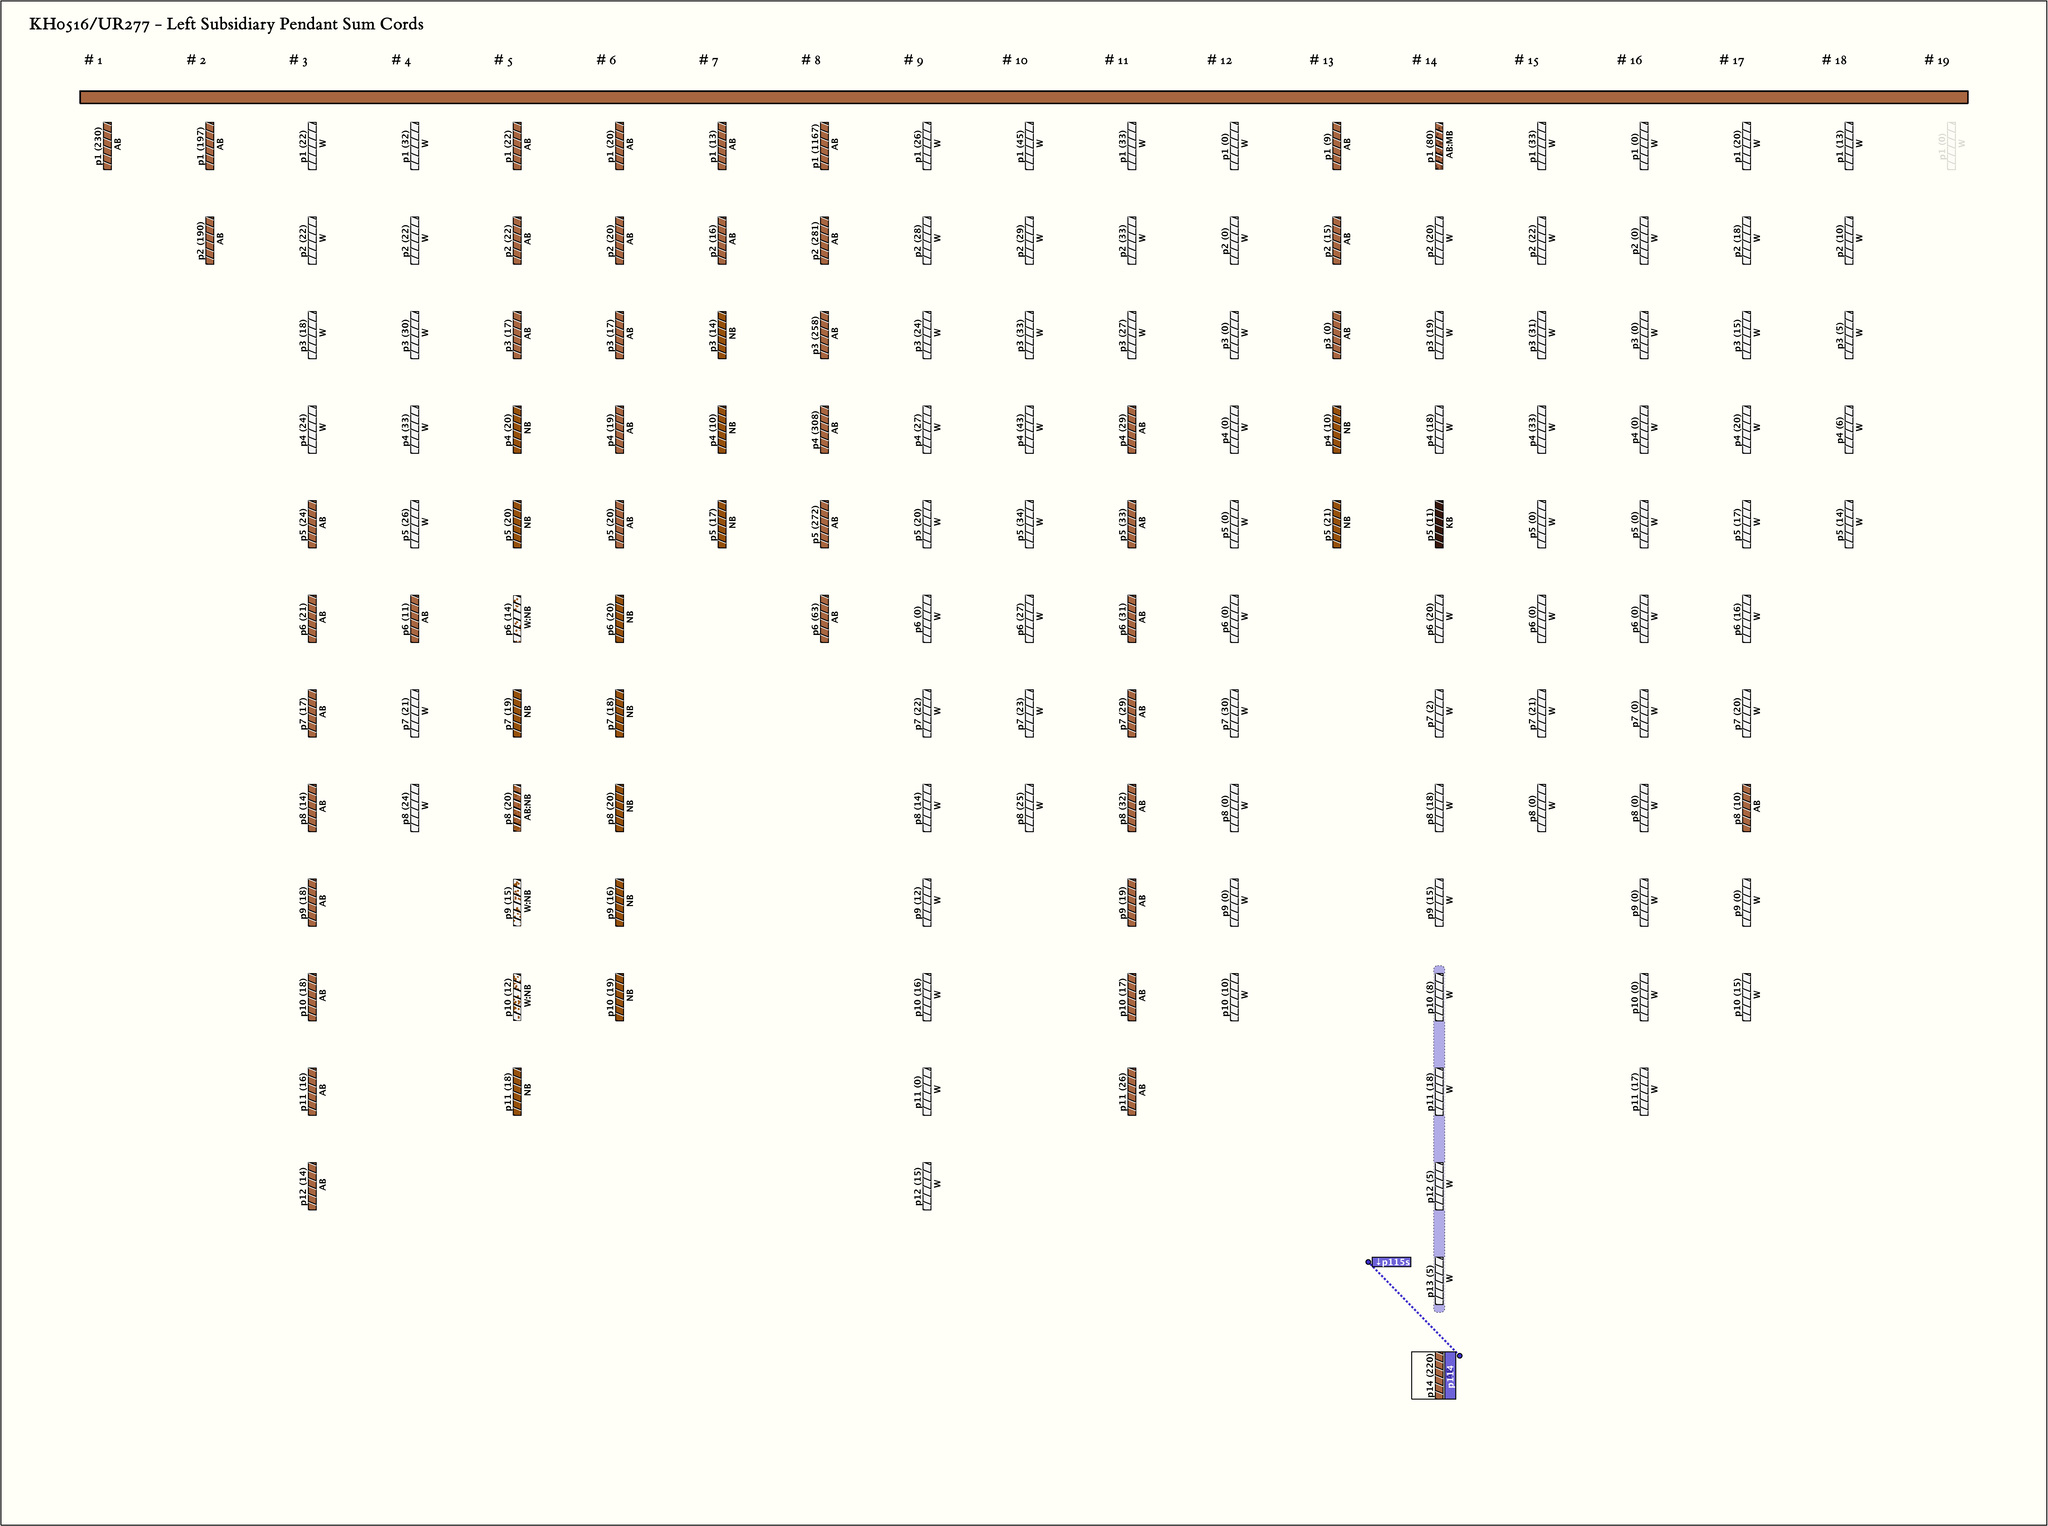Select the # 14 column header
Image resolution: width=2048 pixels, height=1526 pixels.
(1424, 61)
